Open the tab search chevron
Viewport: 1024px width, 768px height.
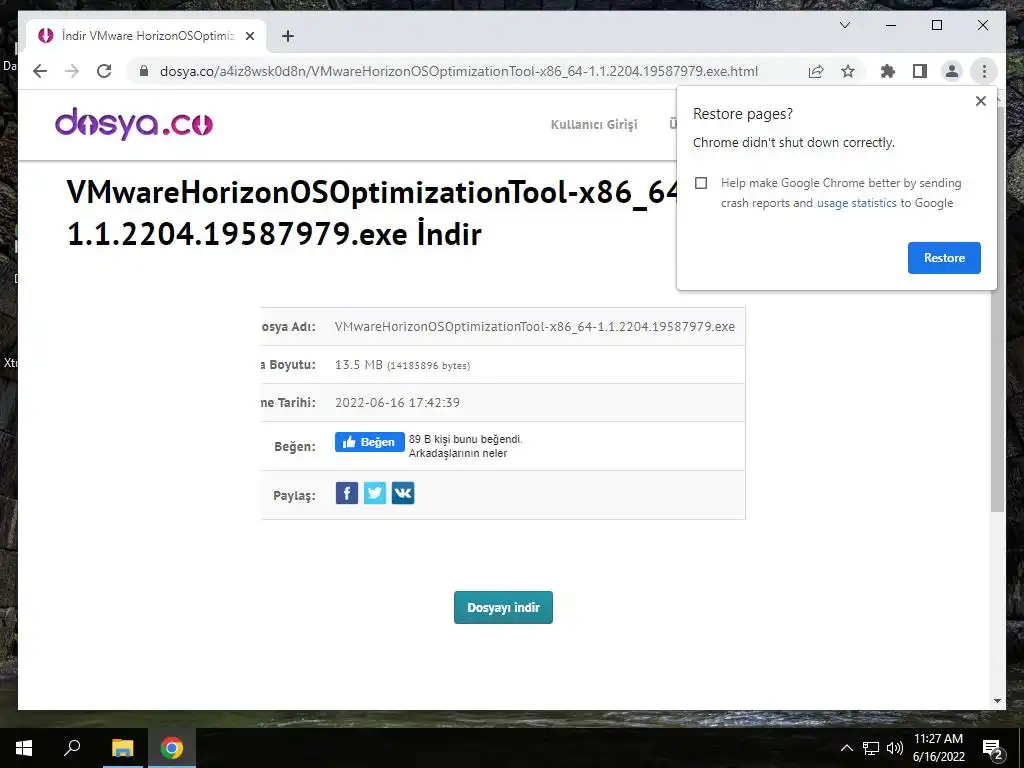(x=844, y=25)
